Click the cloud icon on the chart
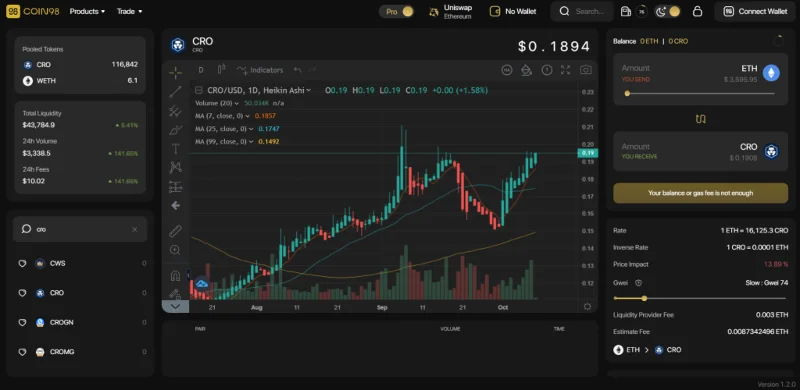The image size is (800, 390). tap(202, 284)
